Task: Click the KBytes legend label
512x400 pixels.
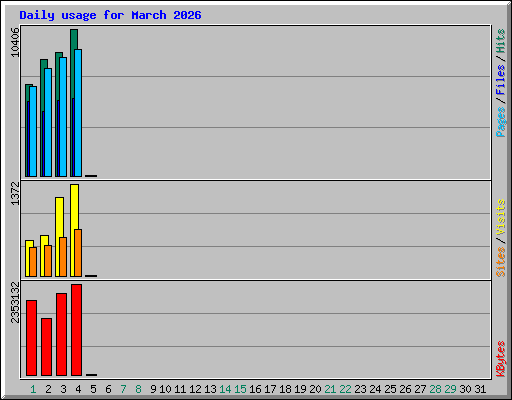Action: [x=500, y=359]
